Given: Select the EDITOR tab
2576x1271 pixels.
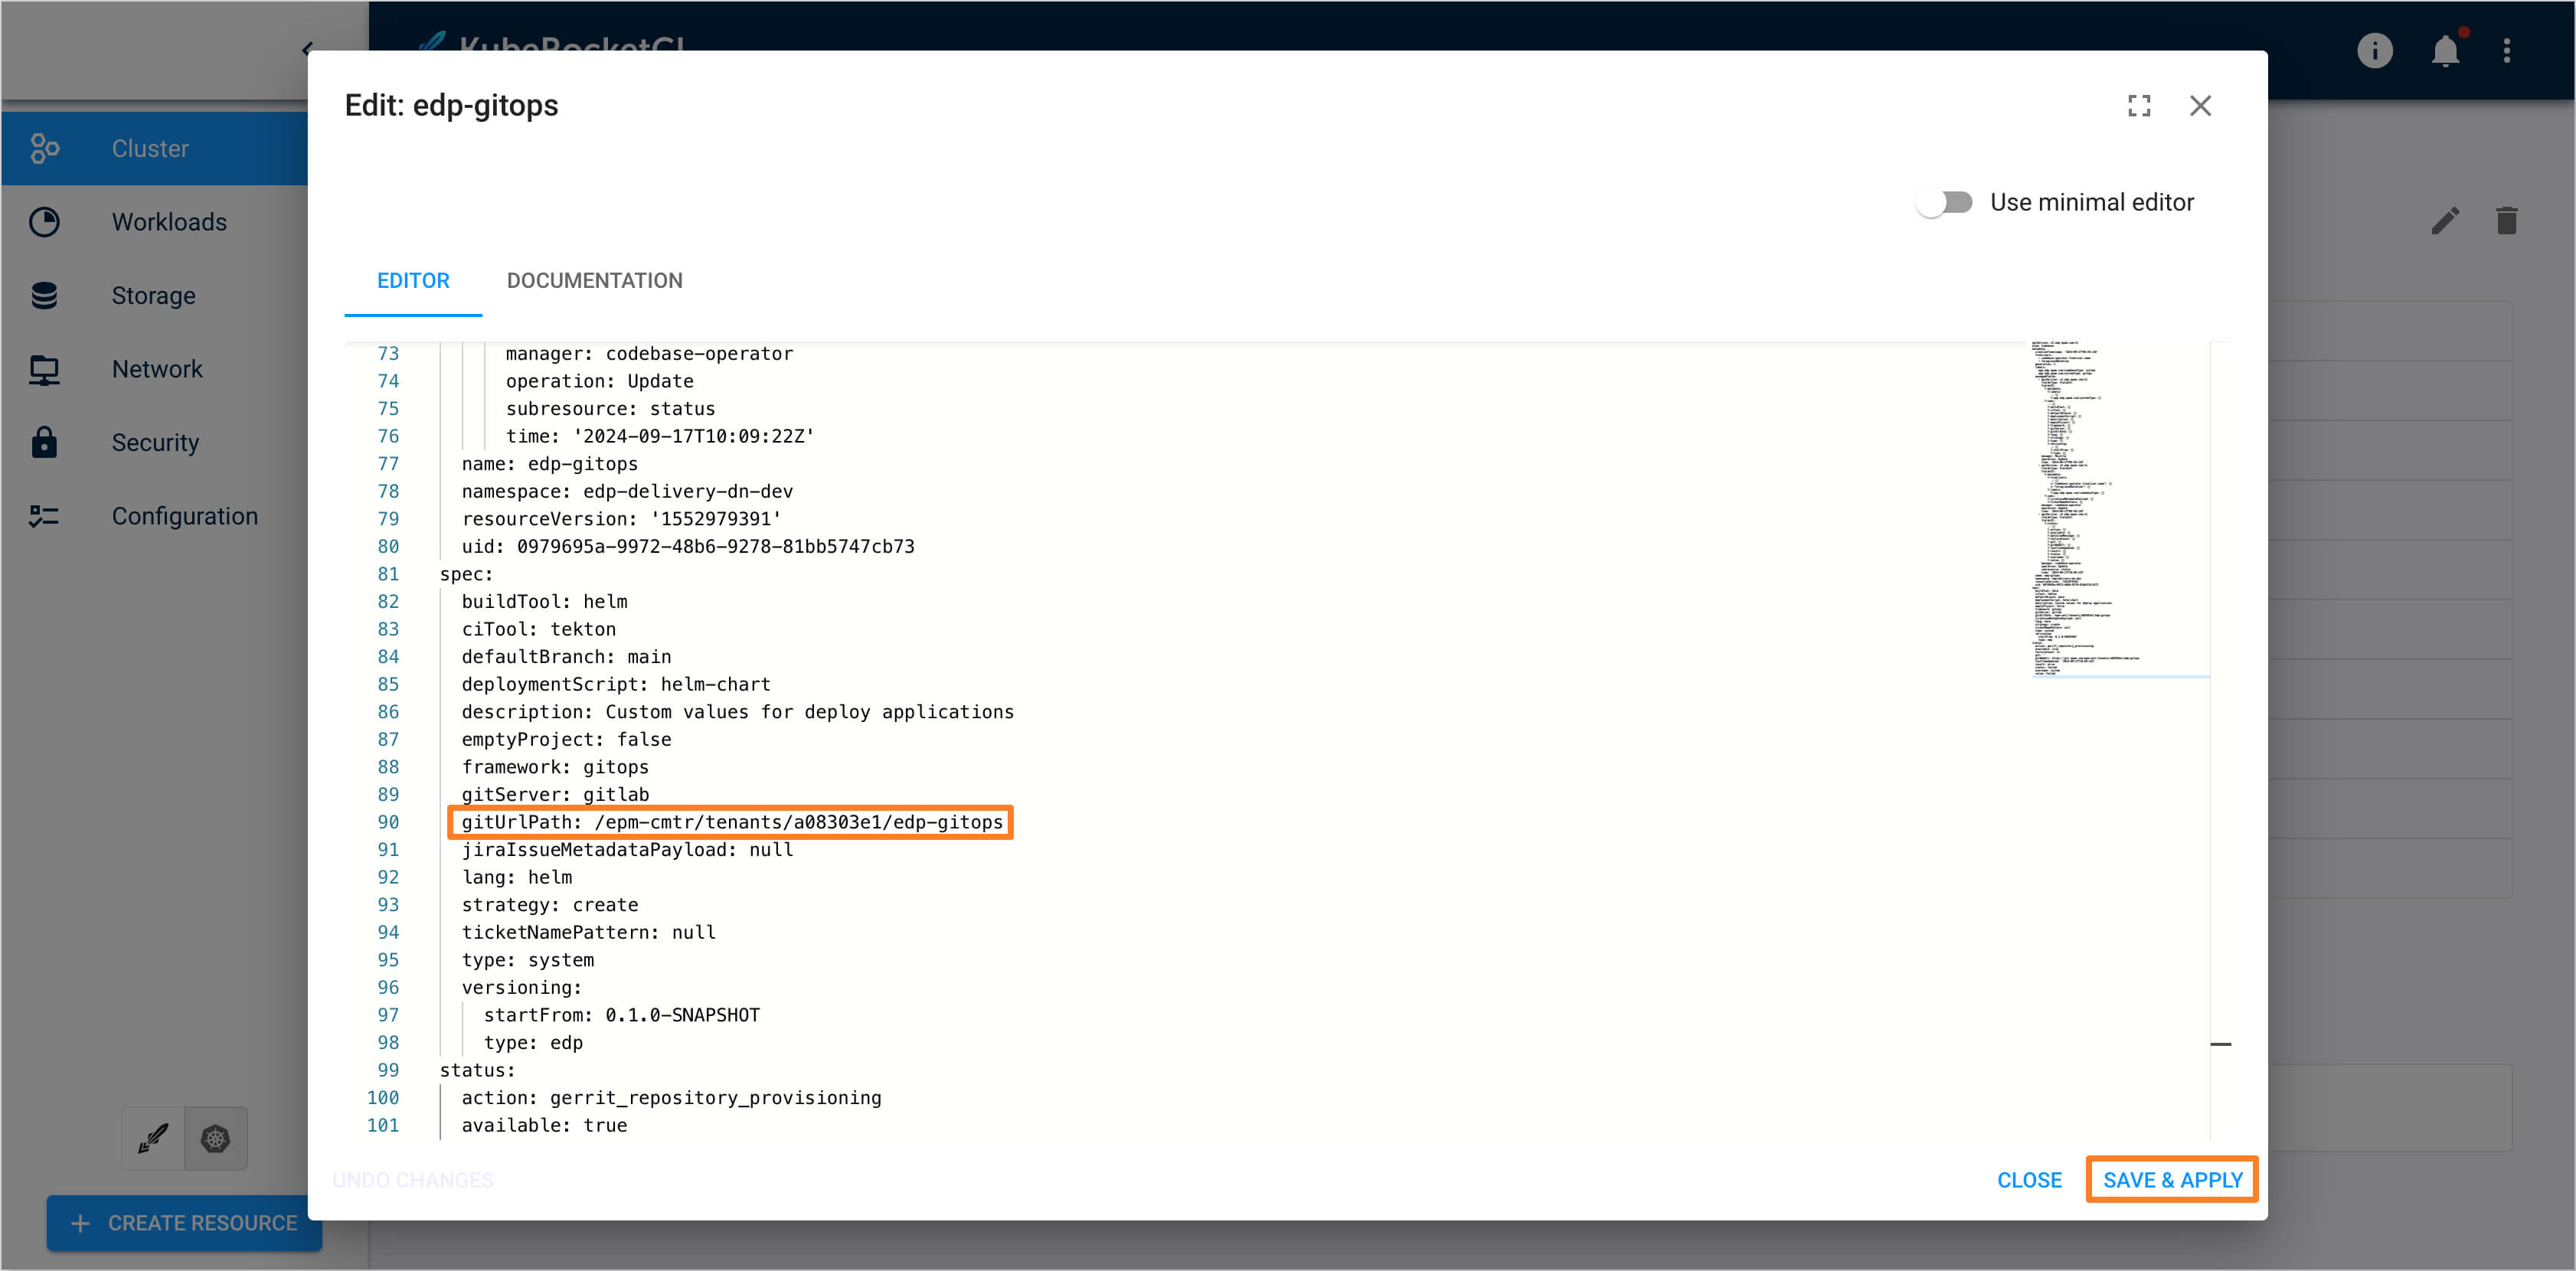Looking at the screenshot, I should point(412,280).
